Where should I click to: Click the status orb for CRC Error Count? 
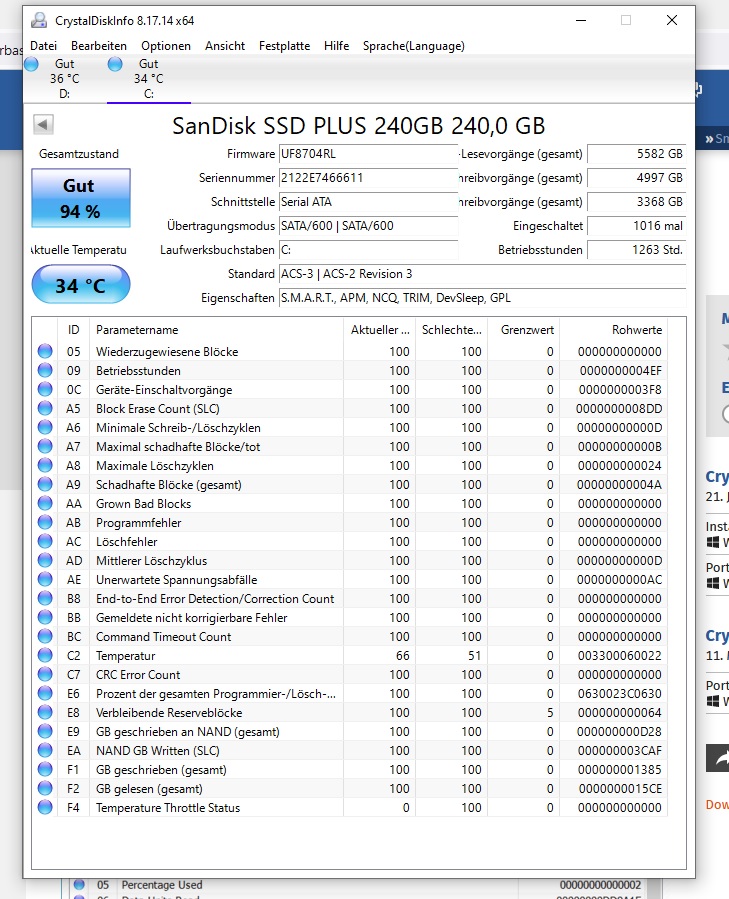45,674
